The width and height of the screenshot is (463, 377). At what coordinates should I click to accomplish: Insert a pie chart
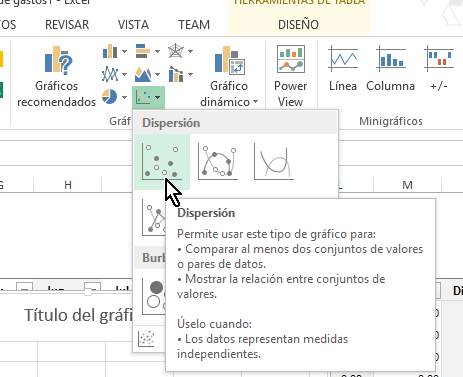click(110, 97)
